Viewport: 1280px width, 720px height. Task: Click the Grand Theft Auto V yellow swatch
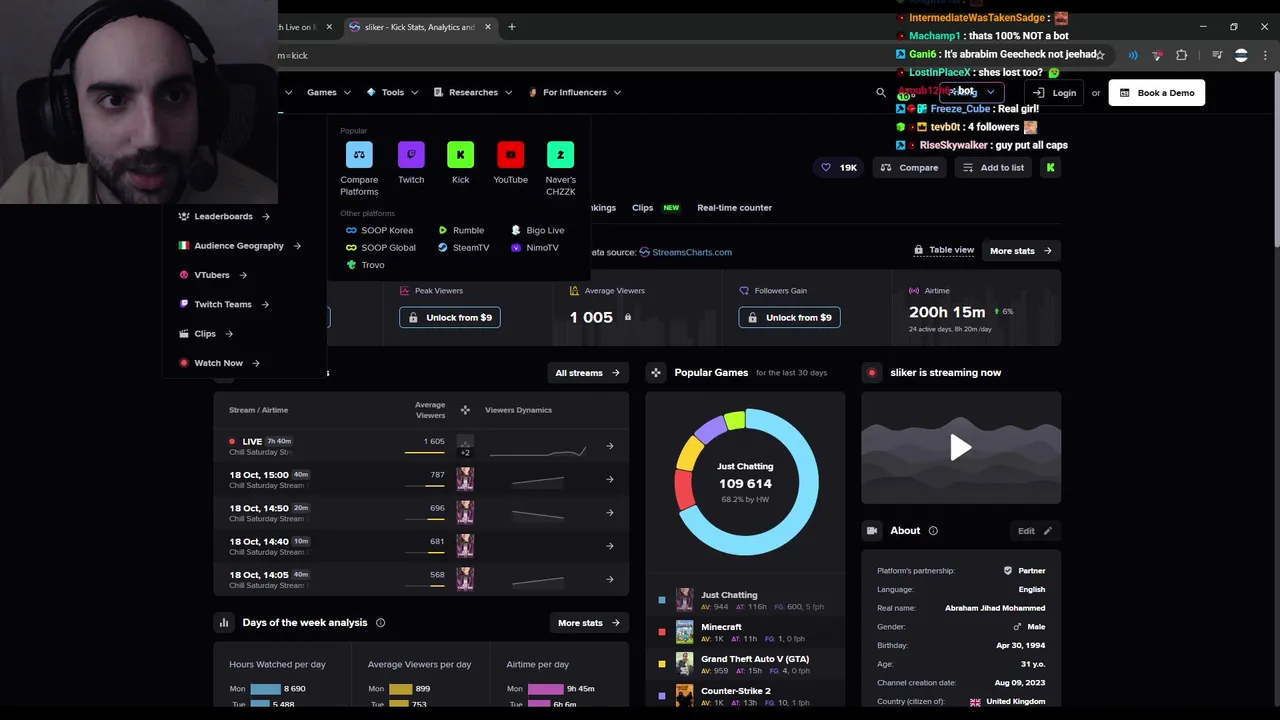click(662, 664)
